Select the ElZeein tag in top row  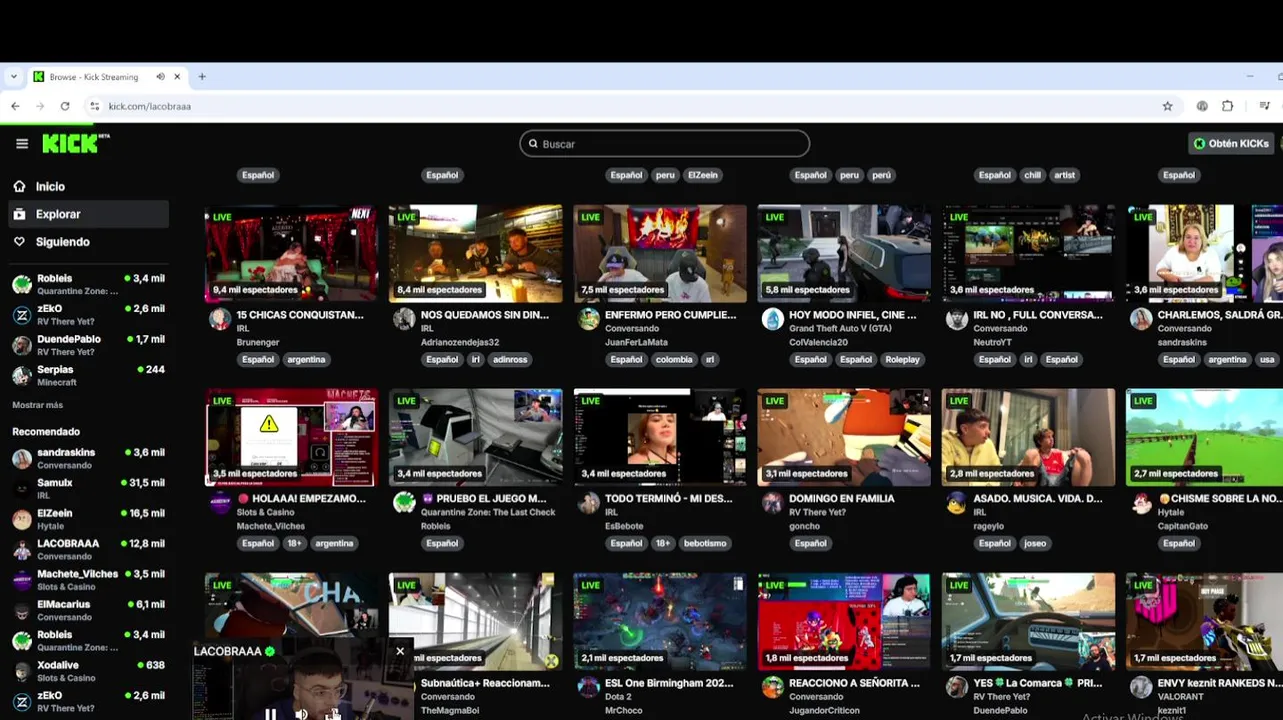click(702, 175)
